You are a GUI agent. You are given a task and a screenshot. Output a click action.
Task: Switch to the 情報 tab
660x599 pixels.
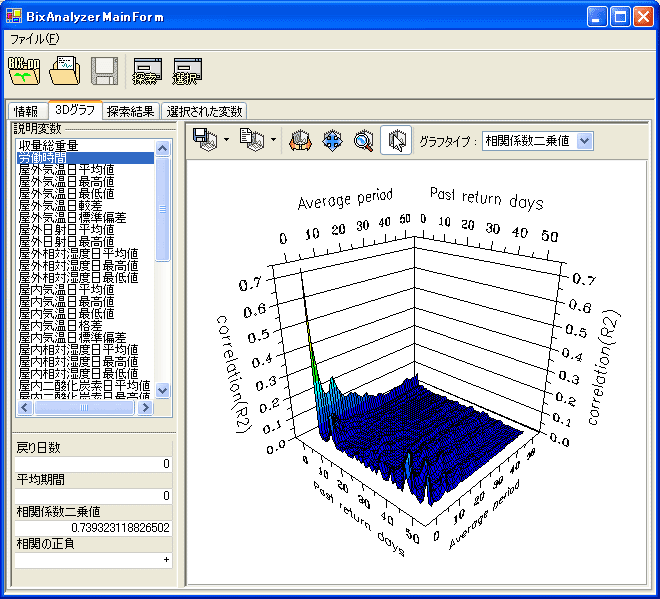(x=26, y=111)
